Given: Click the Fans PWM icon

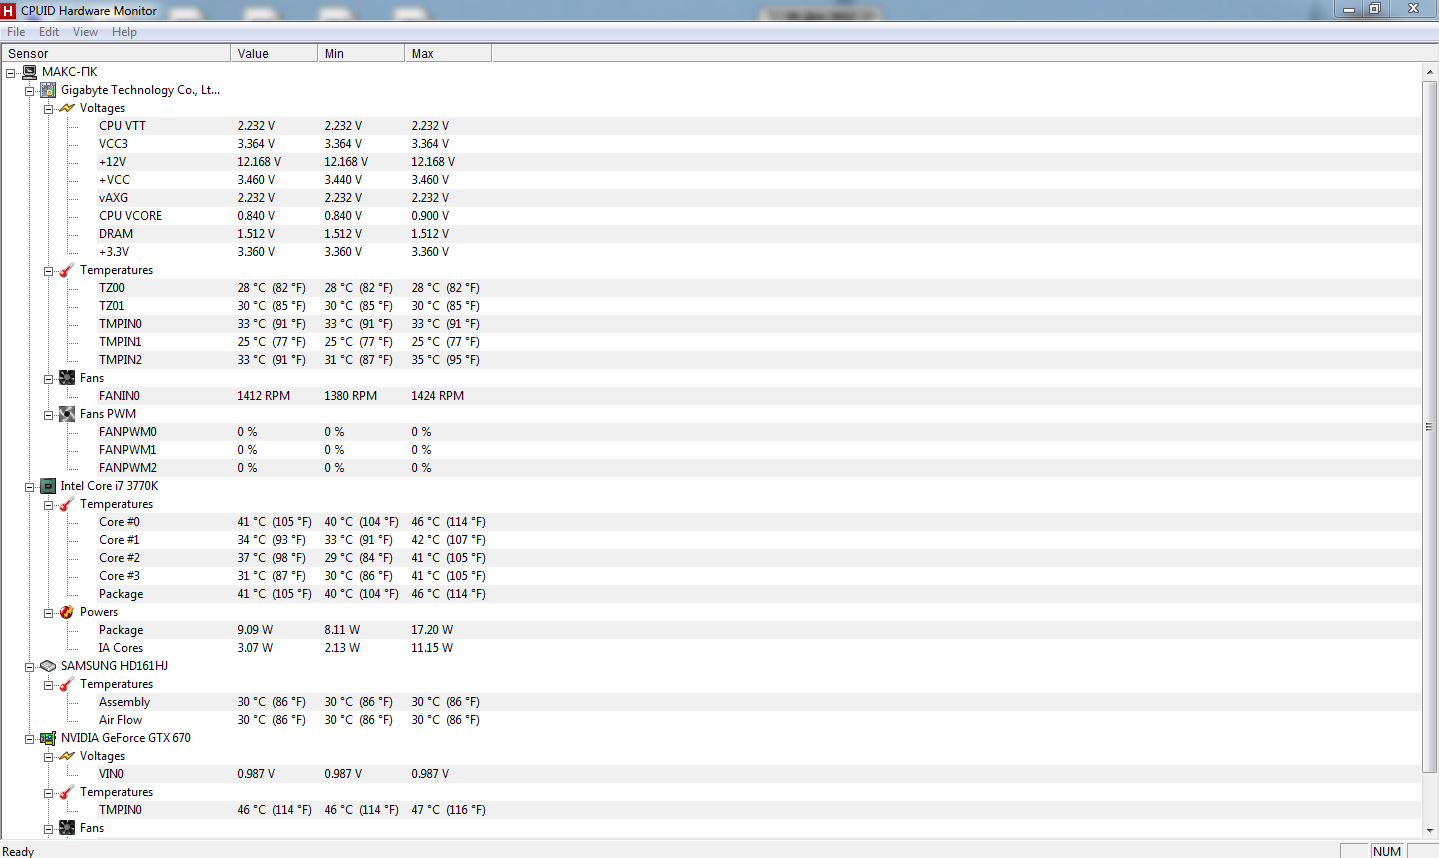Looking at the screenshot, I should [x=67, y=414].
